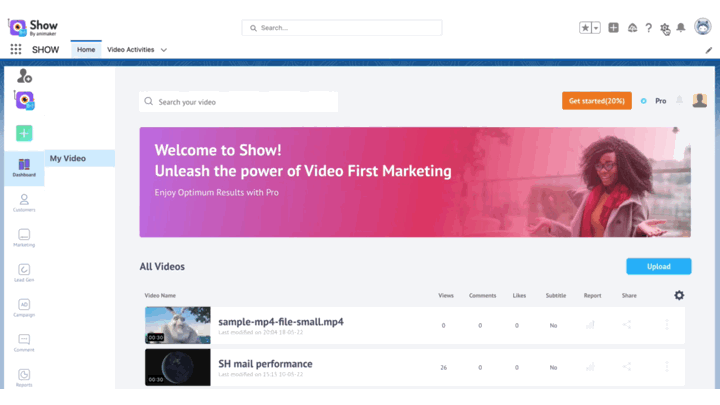Screen dimensions: 720x405
Task: Click the green plus create button
Action: [24, 133]
